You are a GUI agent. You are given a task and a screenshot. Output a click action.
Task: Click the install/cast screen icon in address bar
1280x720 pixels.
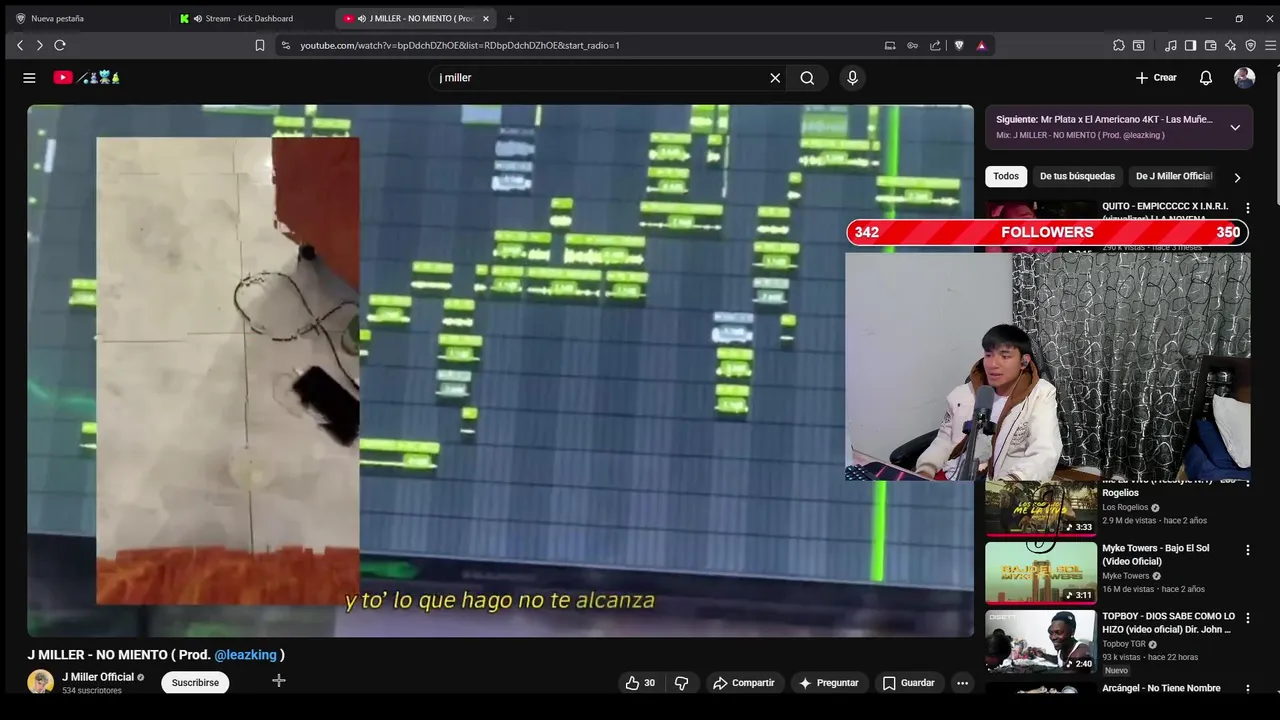click(x=890, y=45)
